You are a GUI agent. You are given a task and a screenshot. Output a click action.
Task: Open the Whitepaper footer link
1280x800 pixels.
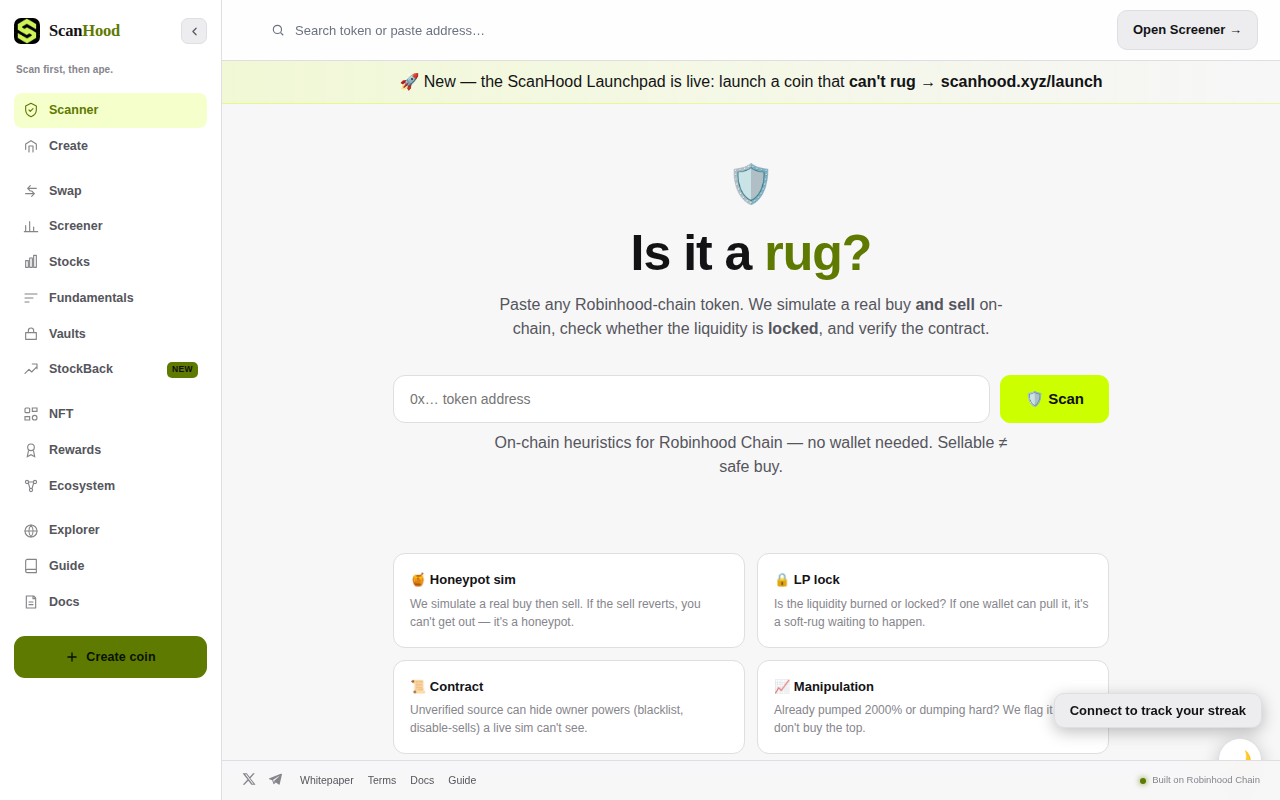click(327, 780)
